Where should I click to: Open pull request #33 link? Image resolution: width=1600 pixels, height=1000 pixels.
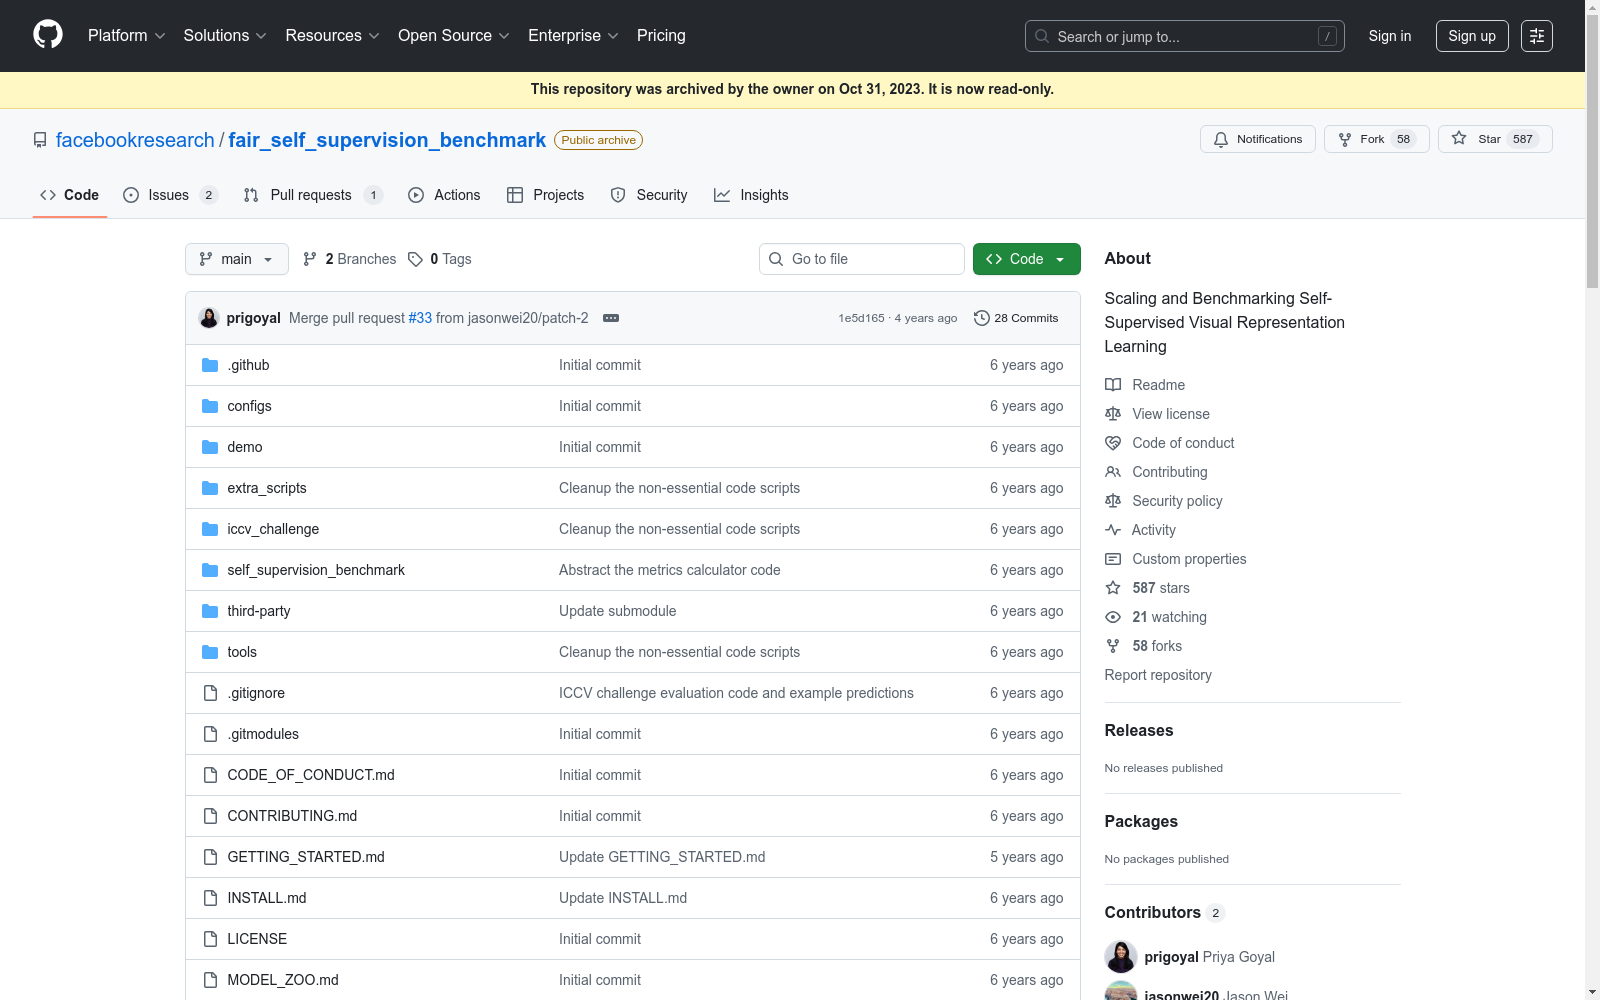420,318
